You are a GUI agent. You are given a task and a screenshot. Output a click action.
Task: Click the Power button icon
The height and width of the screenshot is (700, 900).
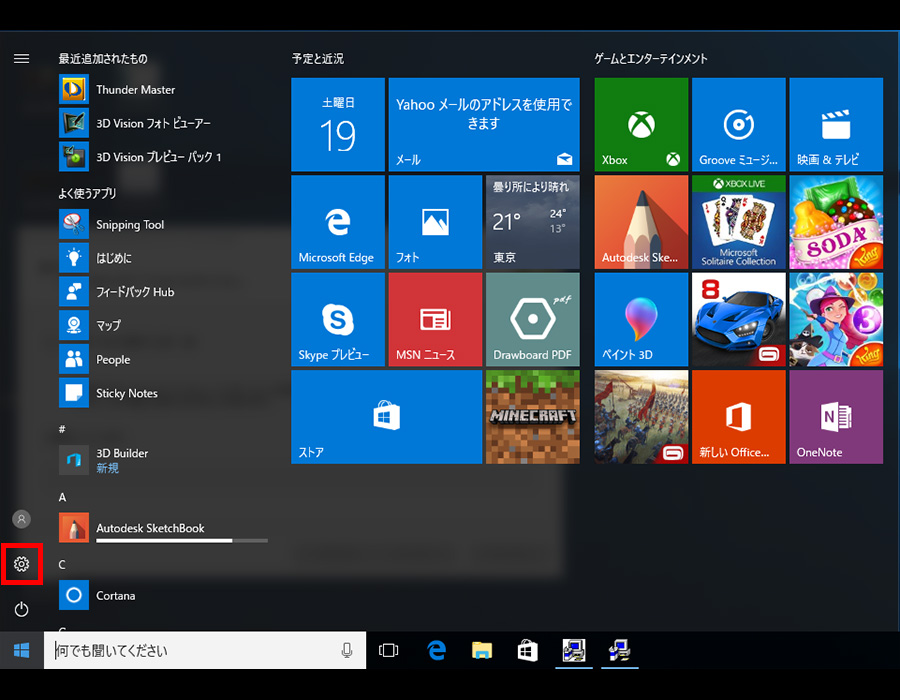click(x=21, y=609)
